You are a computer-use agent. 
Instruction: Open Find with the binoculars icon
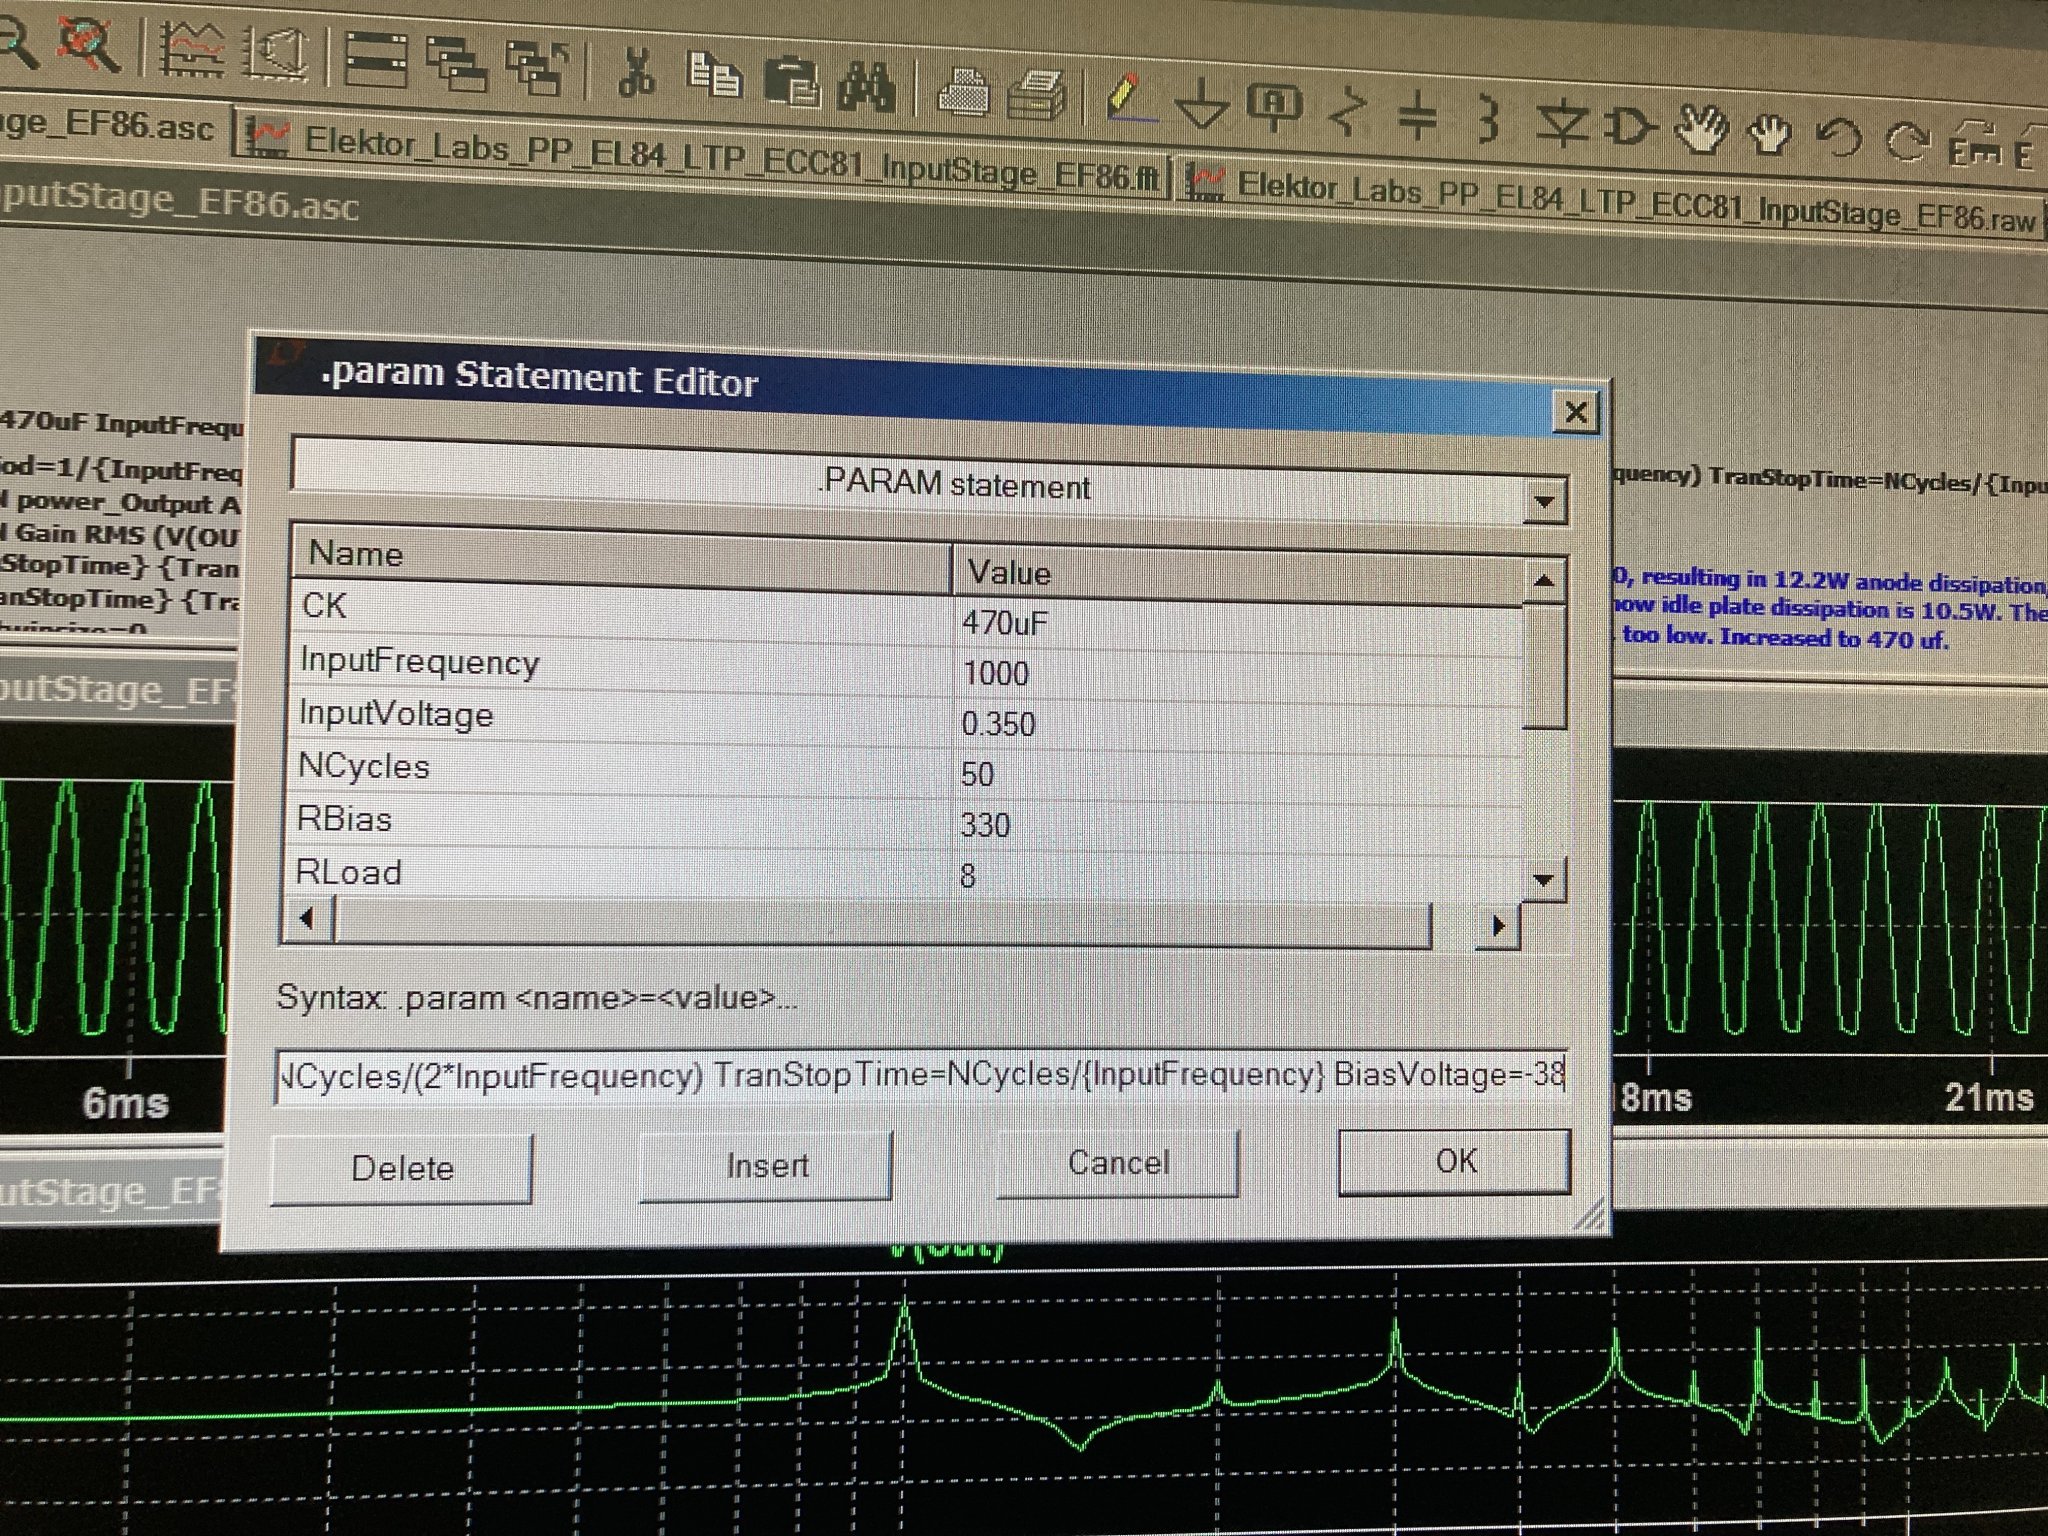866,84
